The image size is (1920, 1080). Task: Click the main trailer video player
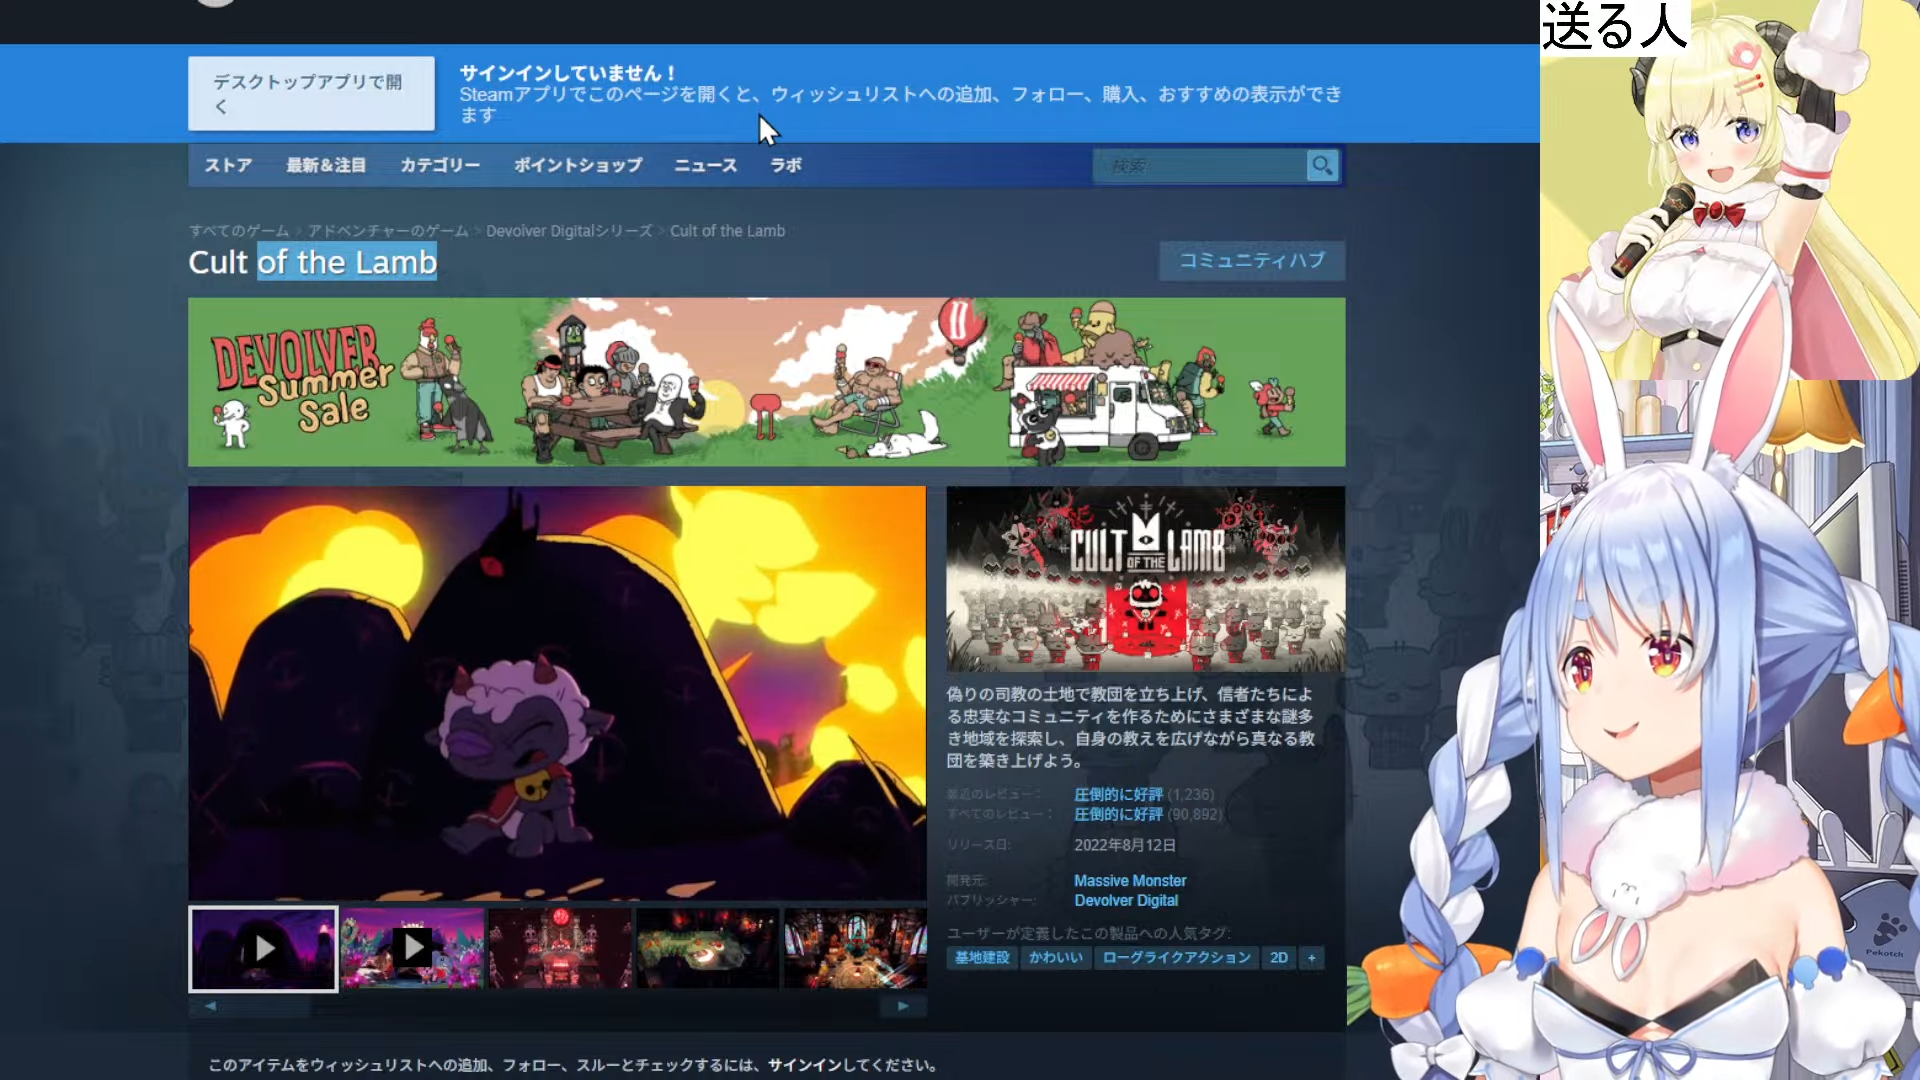coord(557,693)
